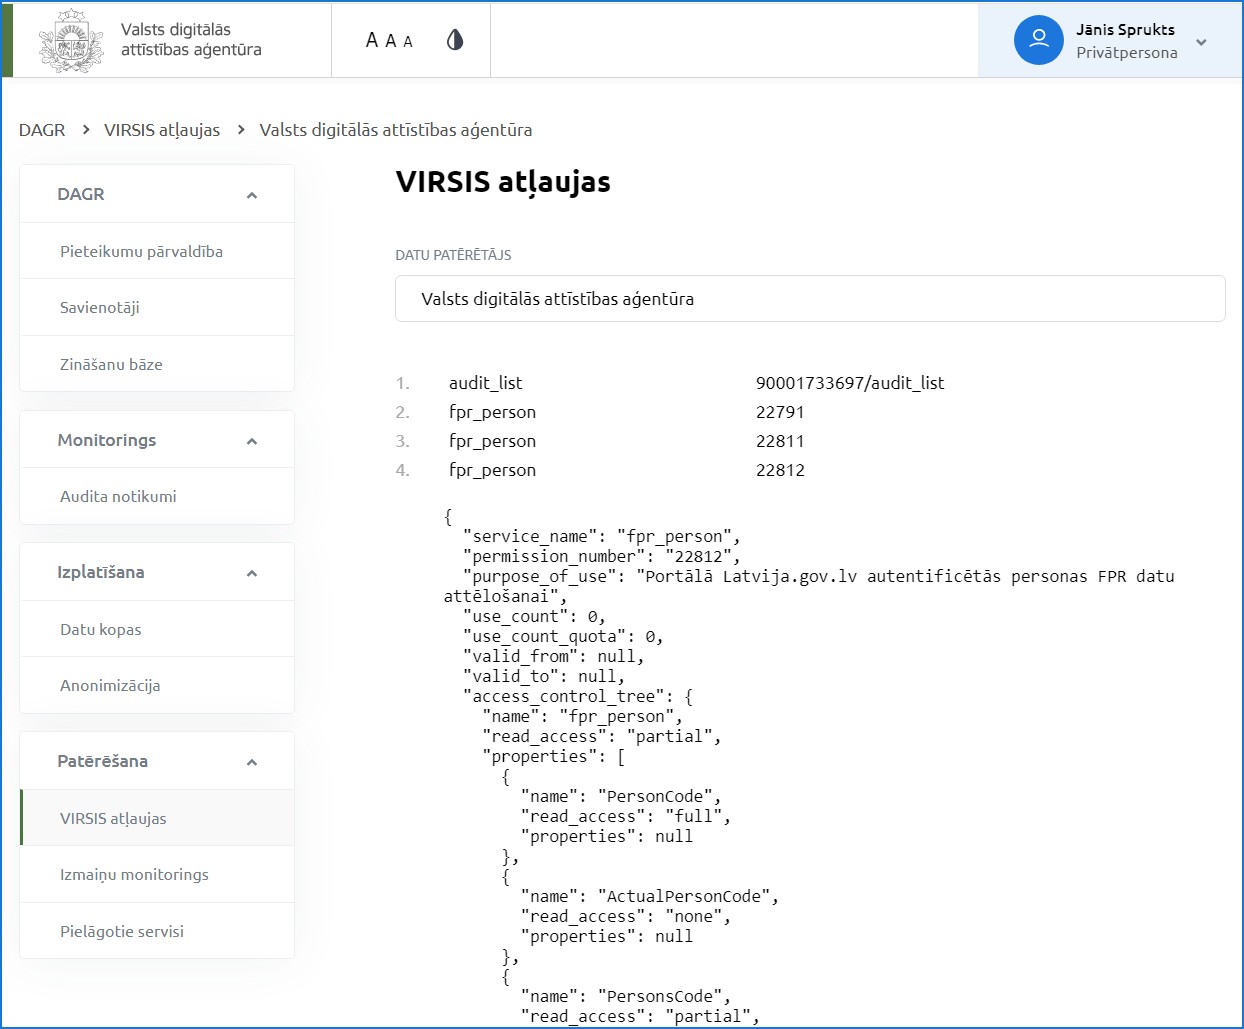This screenshot has height=1029, width=1244.
Task: Click the "service_name": "fpr_person" JSON line
Action: 602,536
